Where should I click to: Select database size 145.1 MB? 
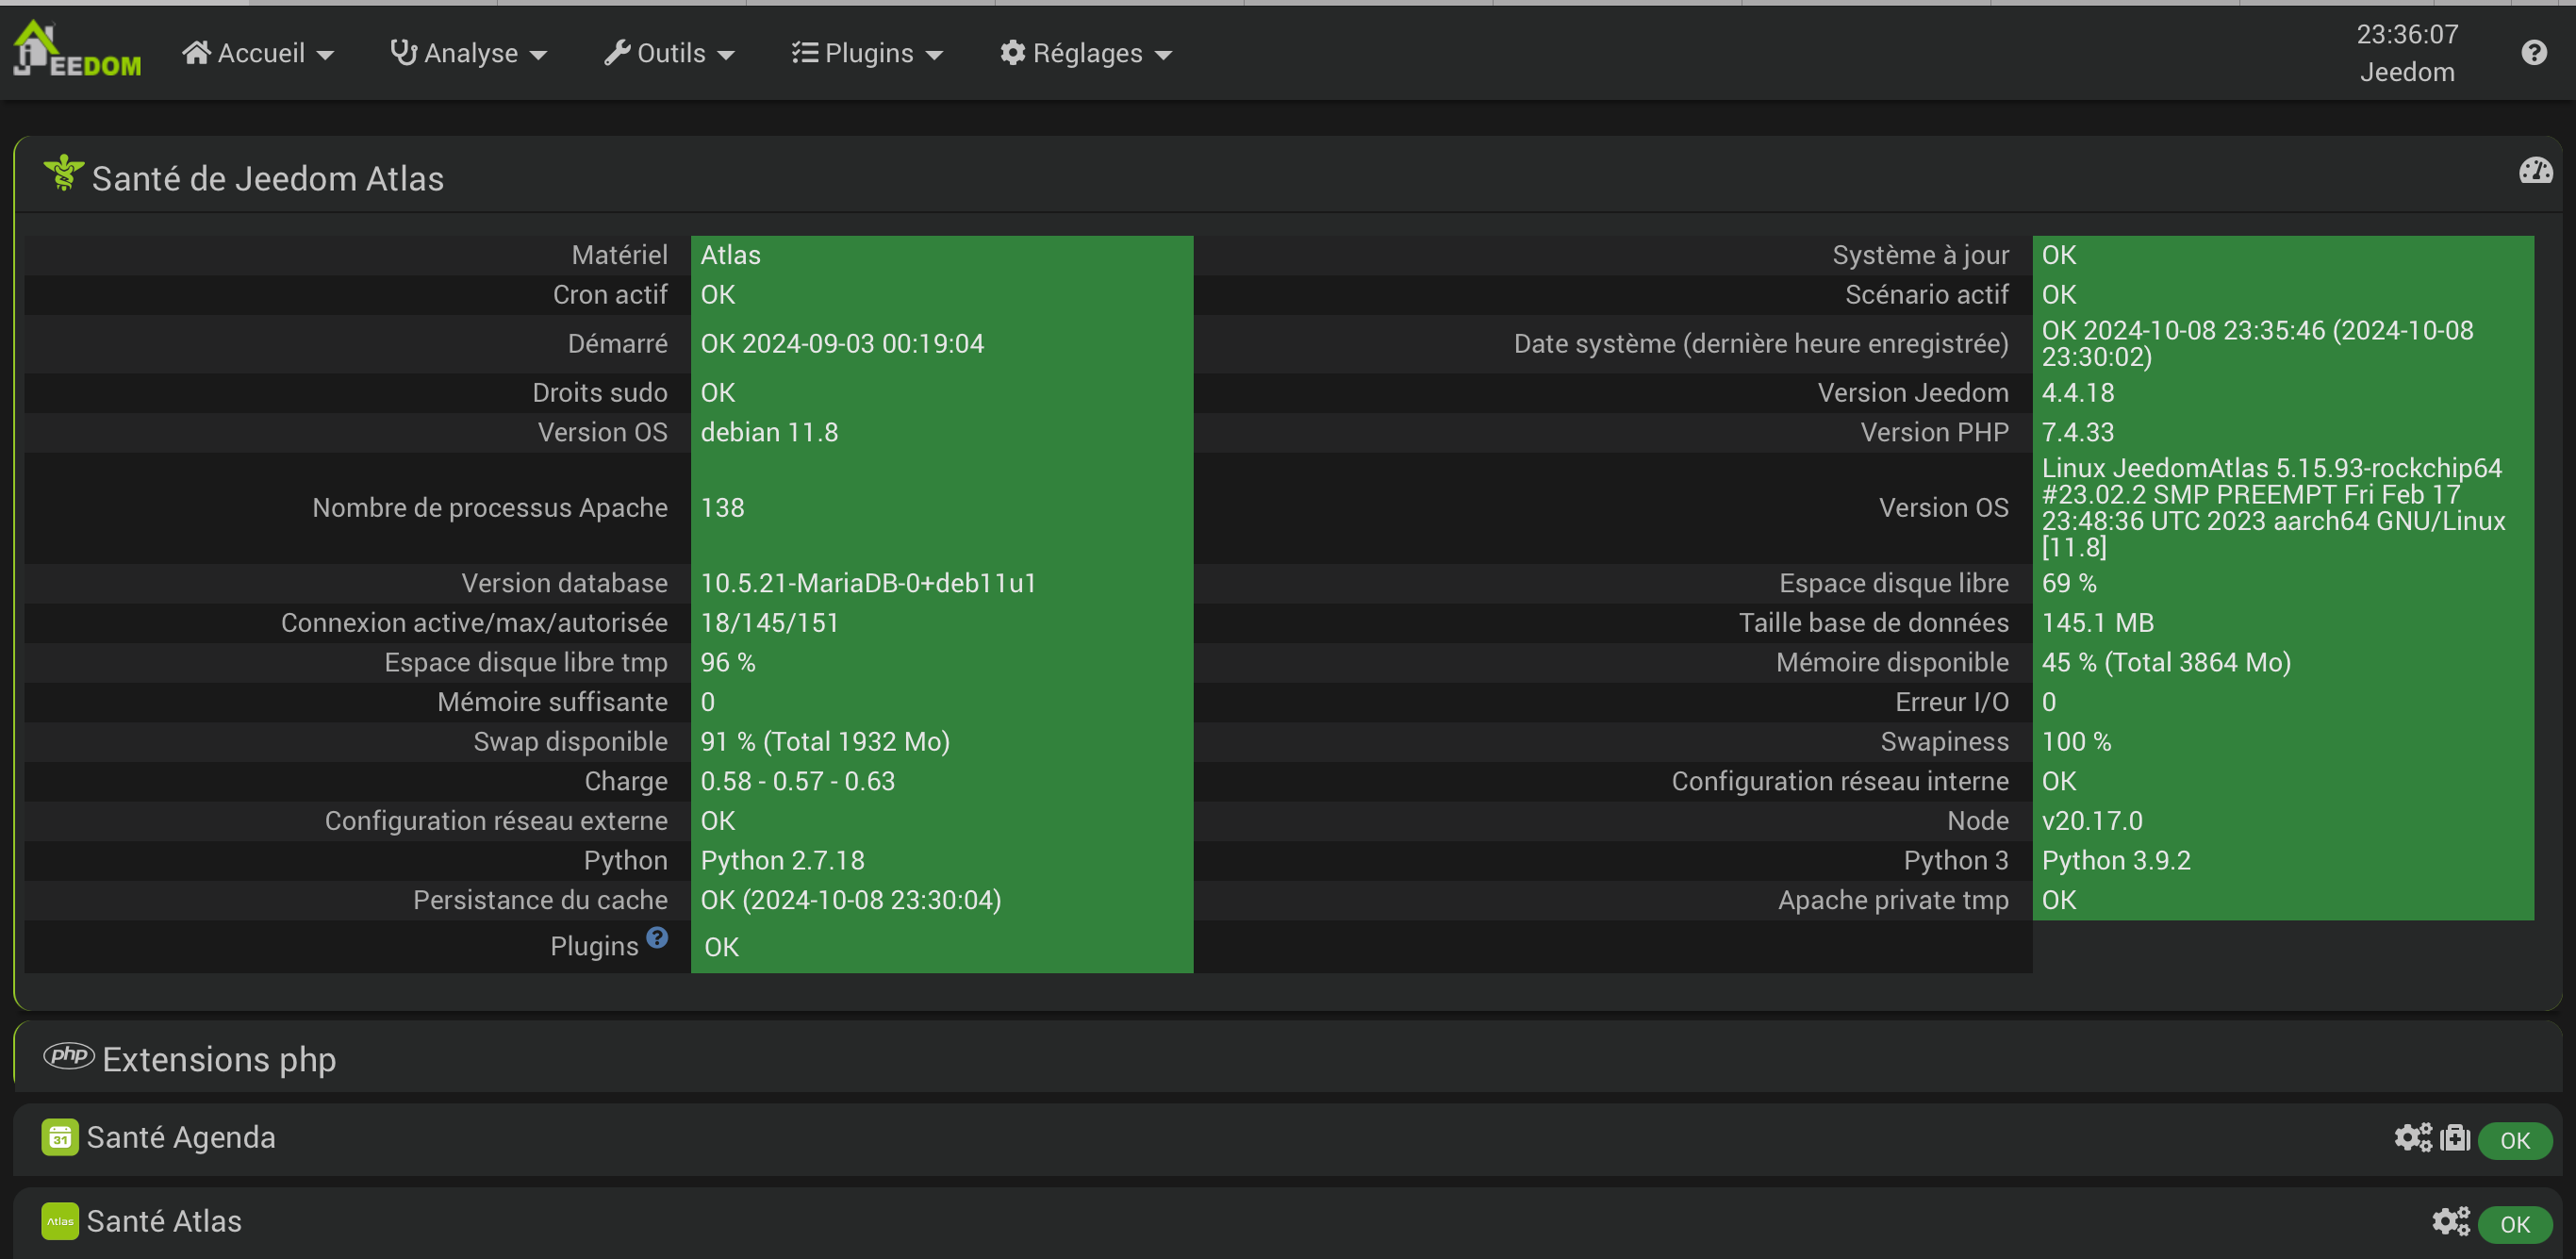click(2097, 623)
